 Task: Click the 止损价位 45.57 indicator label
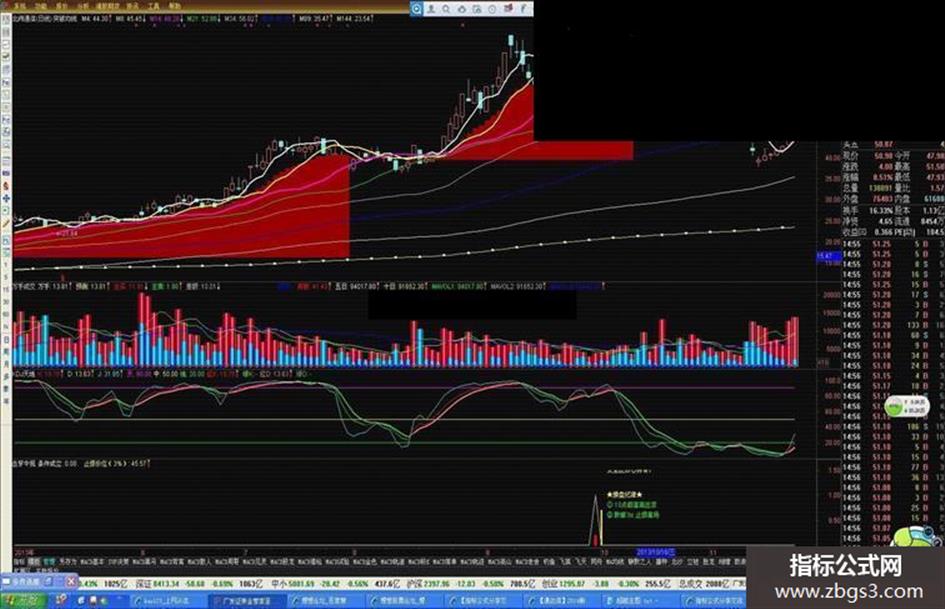coord(116,464)
